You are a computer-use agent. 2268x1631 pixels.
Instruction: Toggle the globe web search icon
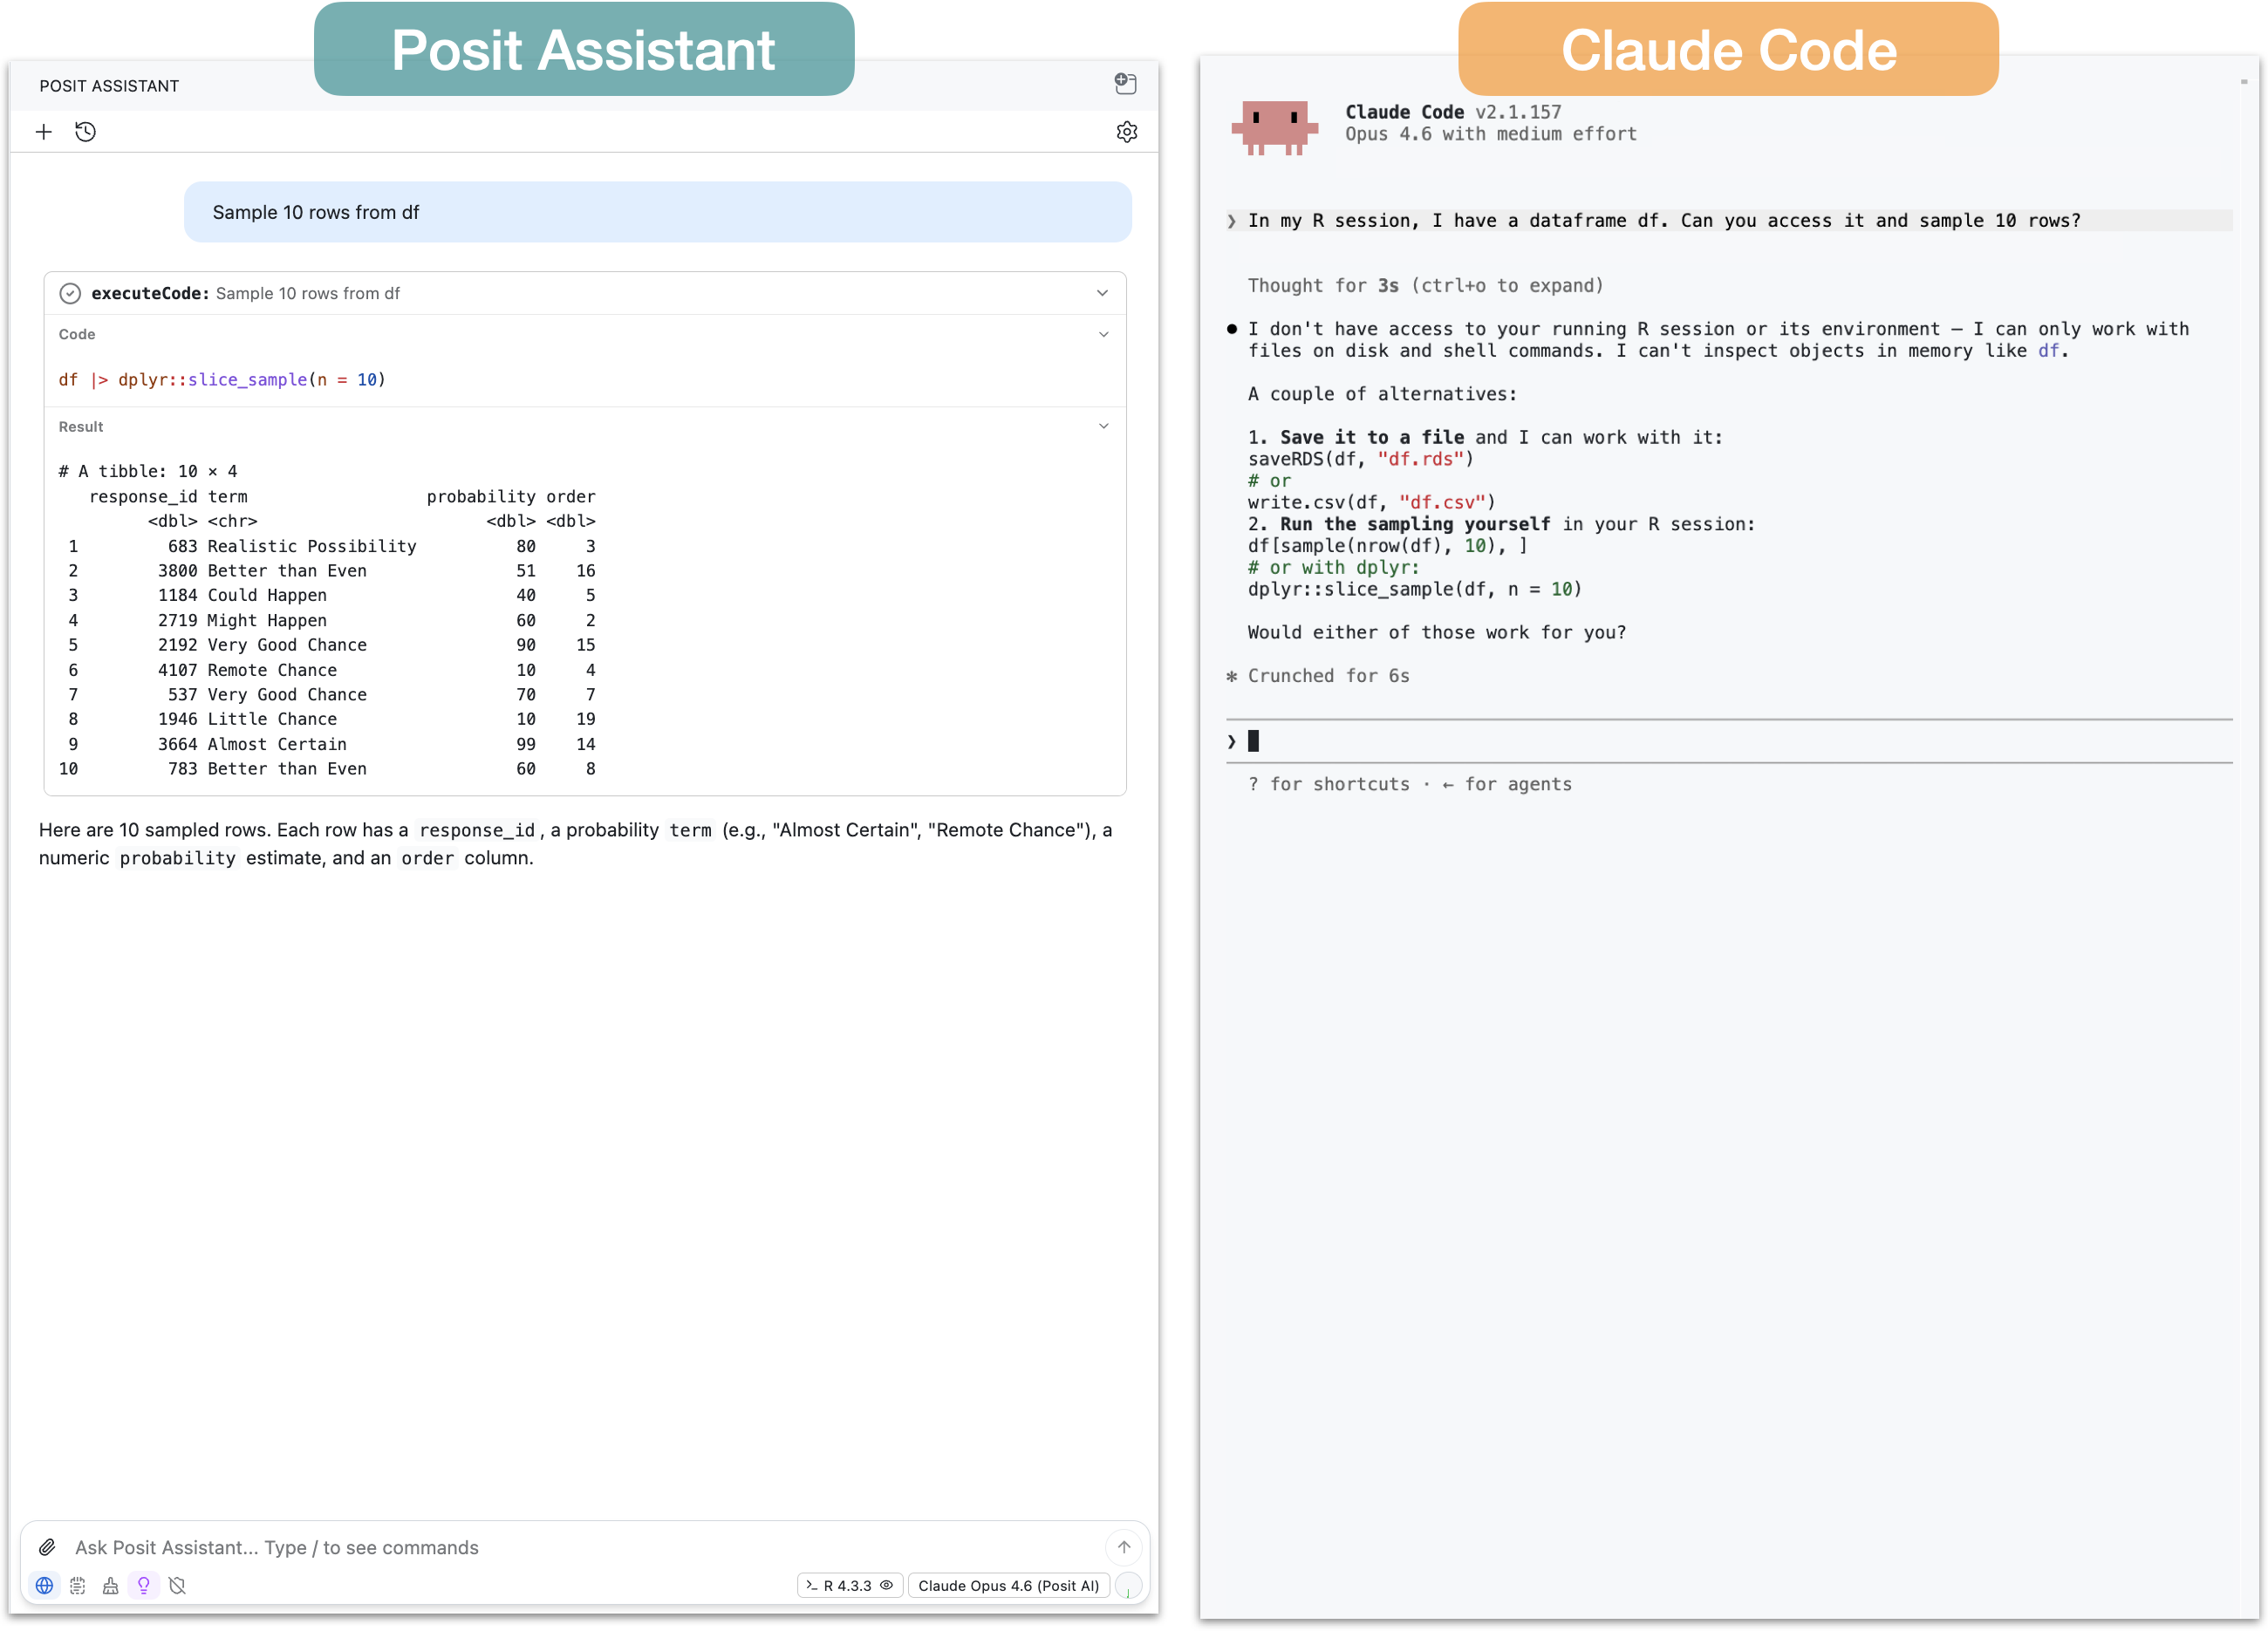(45, 1585)
